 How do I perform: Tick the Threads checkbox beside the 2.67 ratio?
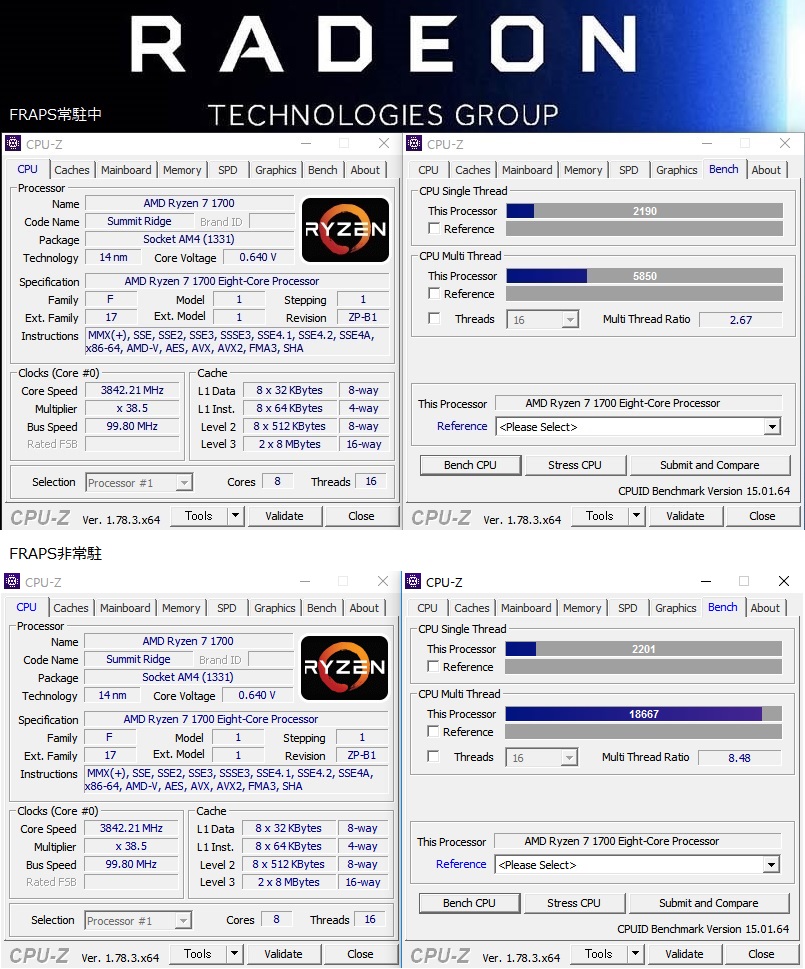pyautogui.click(x=434, y=319)
